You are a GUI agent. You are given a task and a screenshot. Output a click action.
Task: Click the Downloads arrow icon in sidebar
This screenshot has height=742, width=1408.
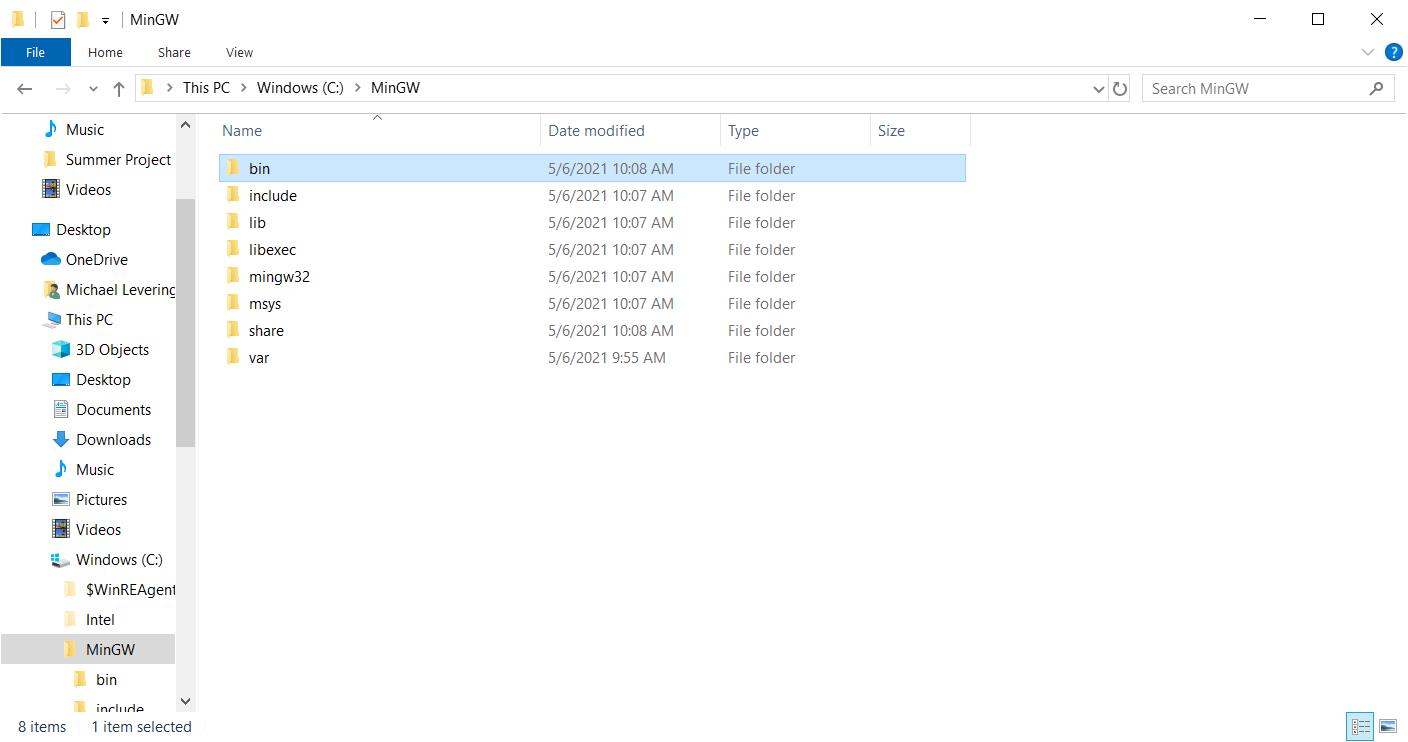60,439
